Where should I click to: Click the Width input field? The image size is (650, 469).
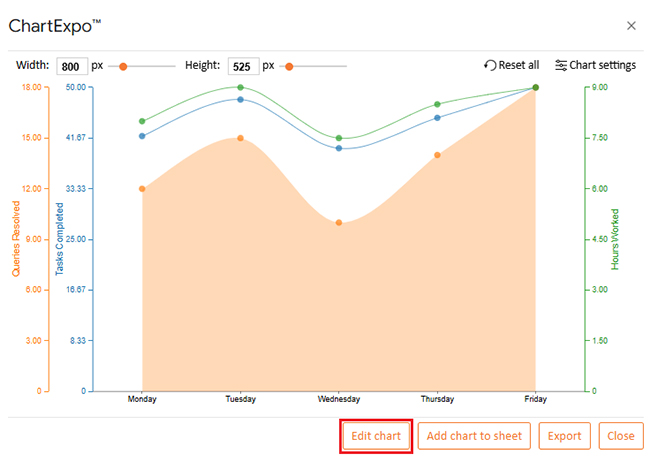[x=71, y=66]
